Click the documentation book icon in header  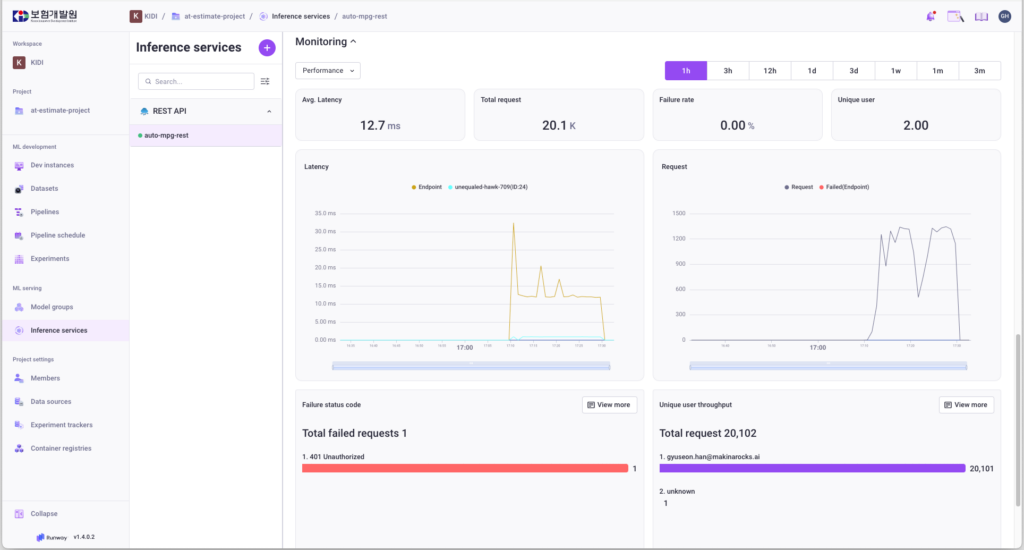(x=981, y=16)
